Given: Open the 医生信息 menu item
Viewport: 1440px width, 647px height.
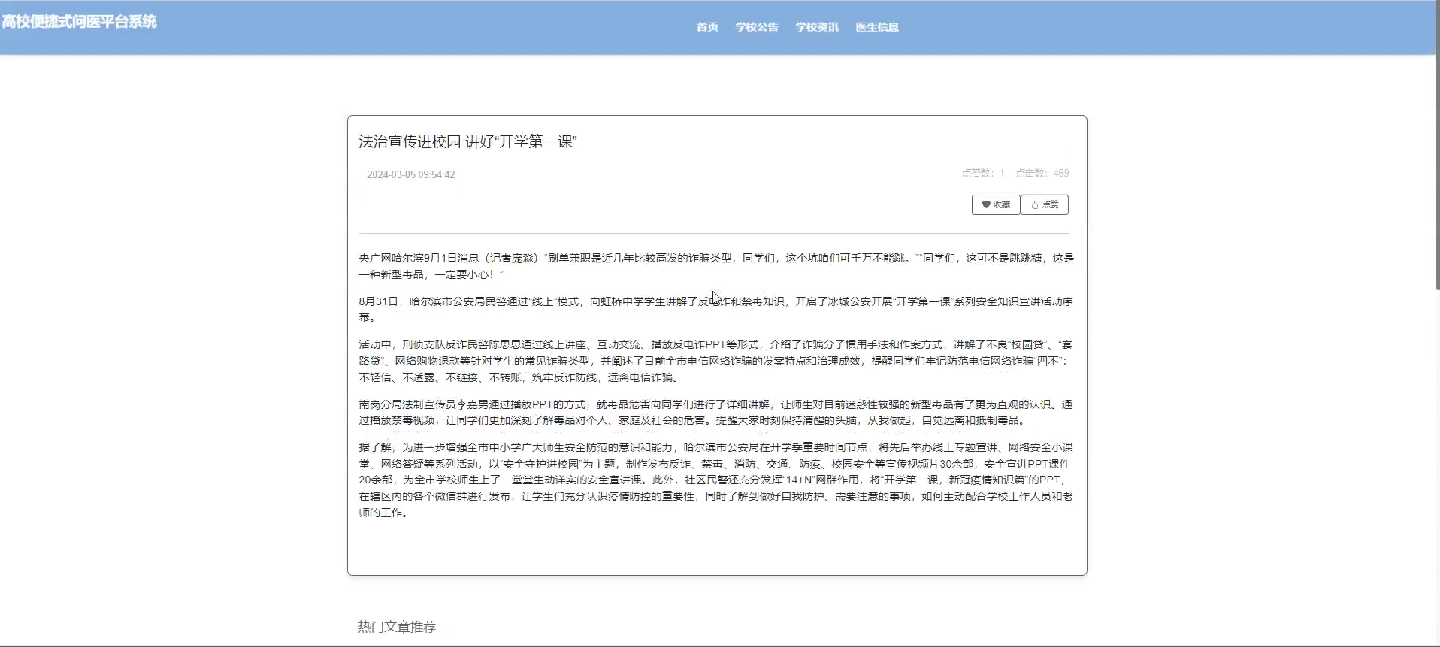Looking at the screenshot, I should coord(877,27).
